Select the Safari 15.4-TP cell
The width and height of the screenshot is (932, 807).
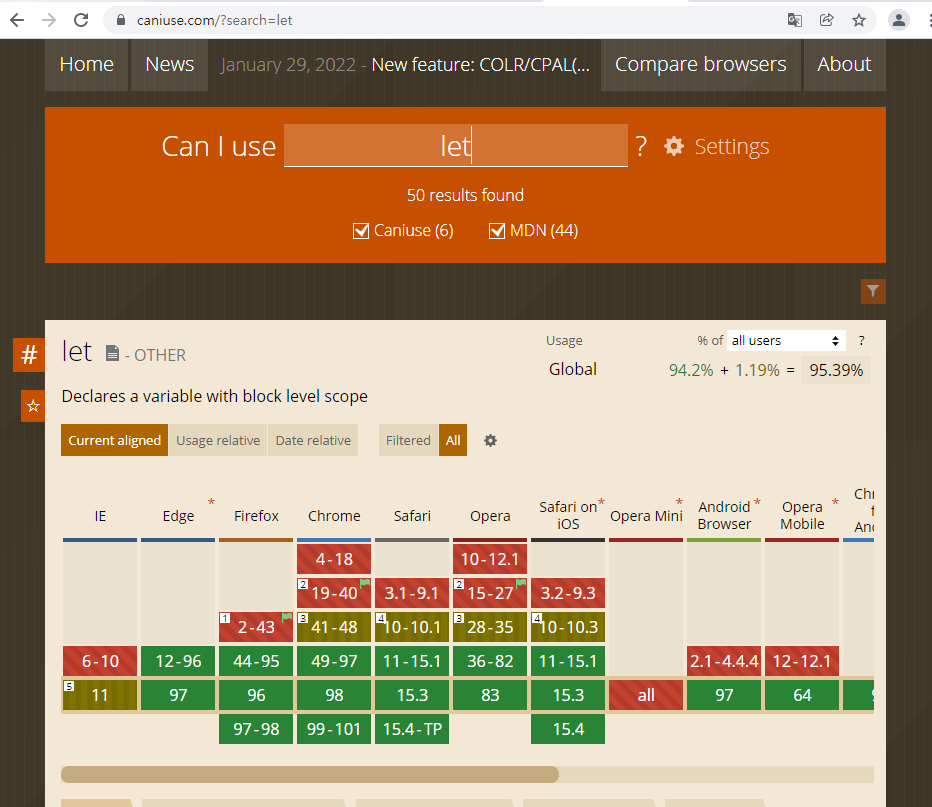[x=412, y=729]
